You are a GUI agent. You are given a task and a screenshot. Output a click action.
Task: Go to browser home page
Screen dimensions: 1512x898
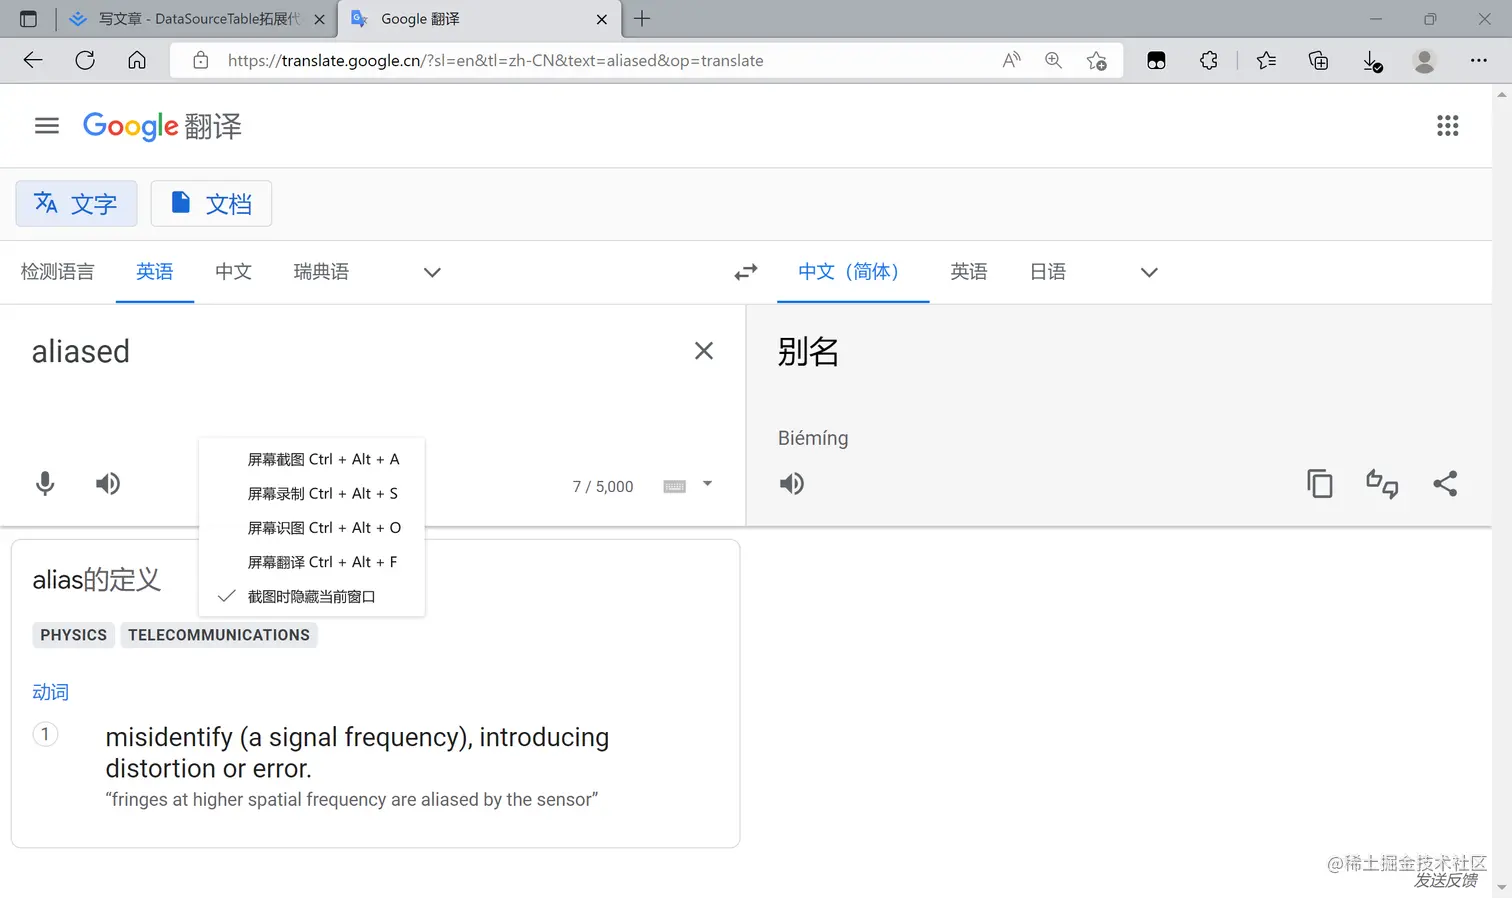click(137, 60)
